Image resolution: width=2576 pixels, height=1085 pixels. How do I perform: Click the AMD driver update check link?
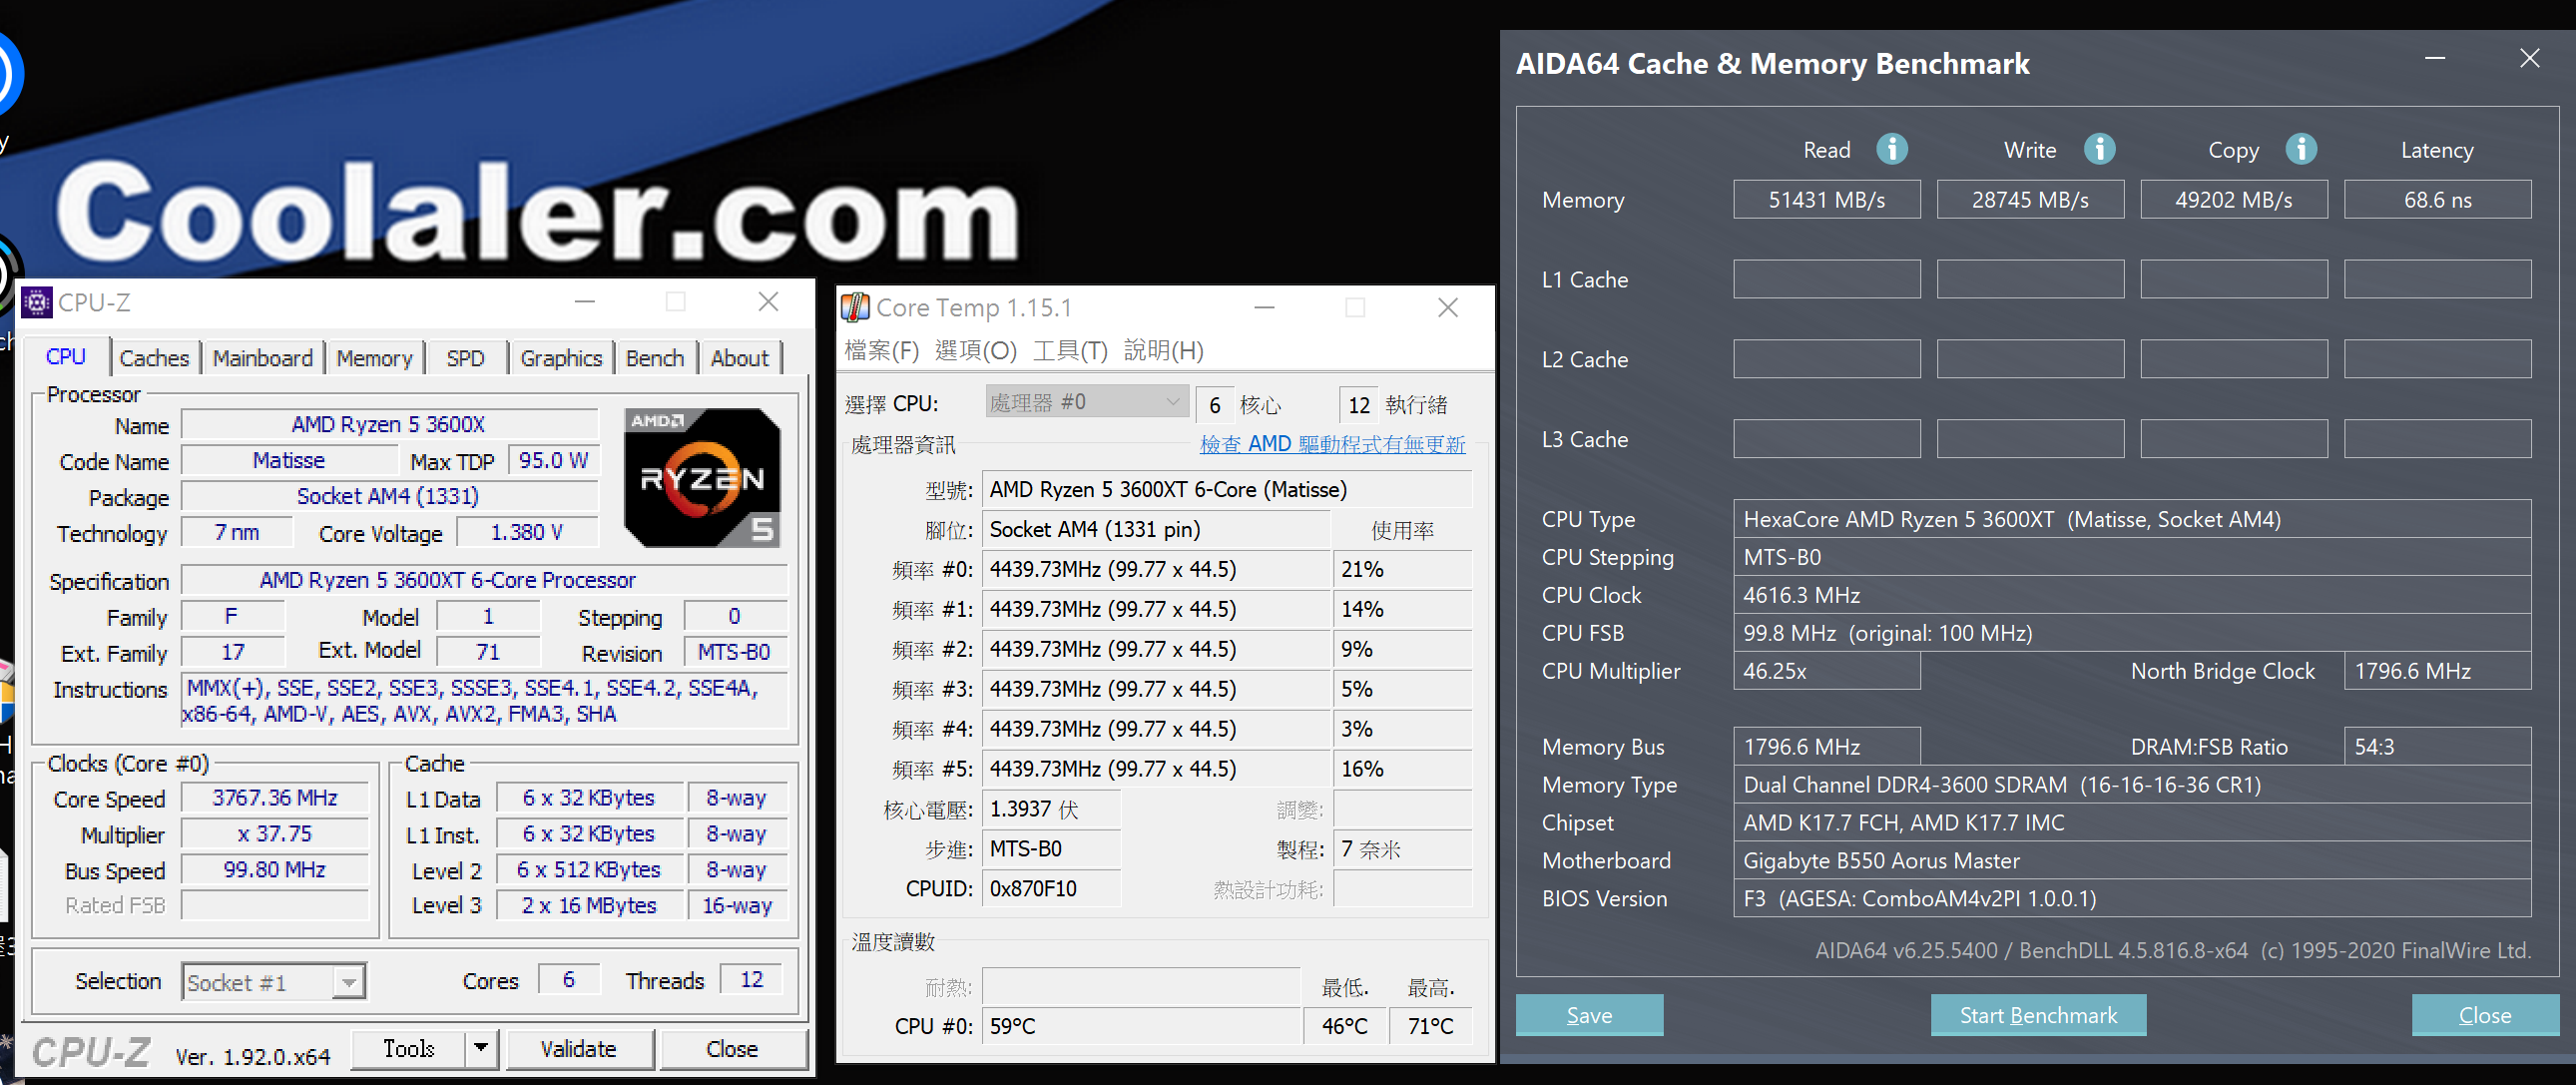(x=1332, y=444)
